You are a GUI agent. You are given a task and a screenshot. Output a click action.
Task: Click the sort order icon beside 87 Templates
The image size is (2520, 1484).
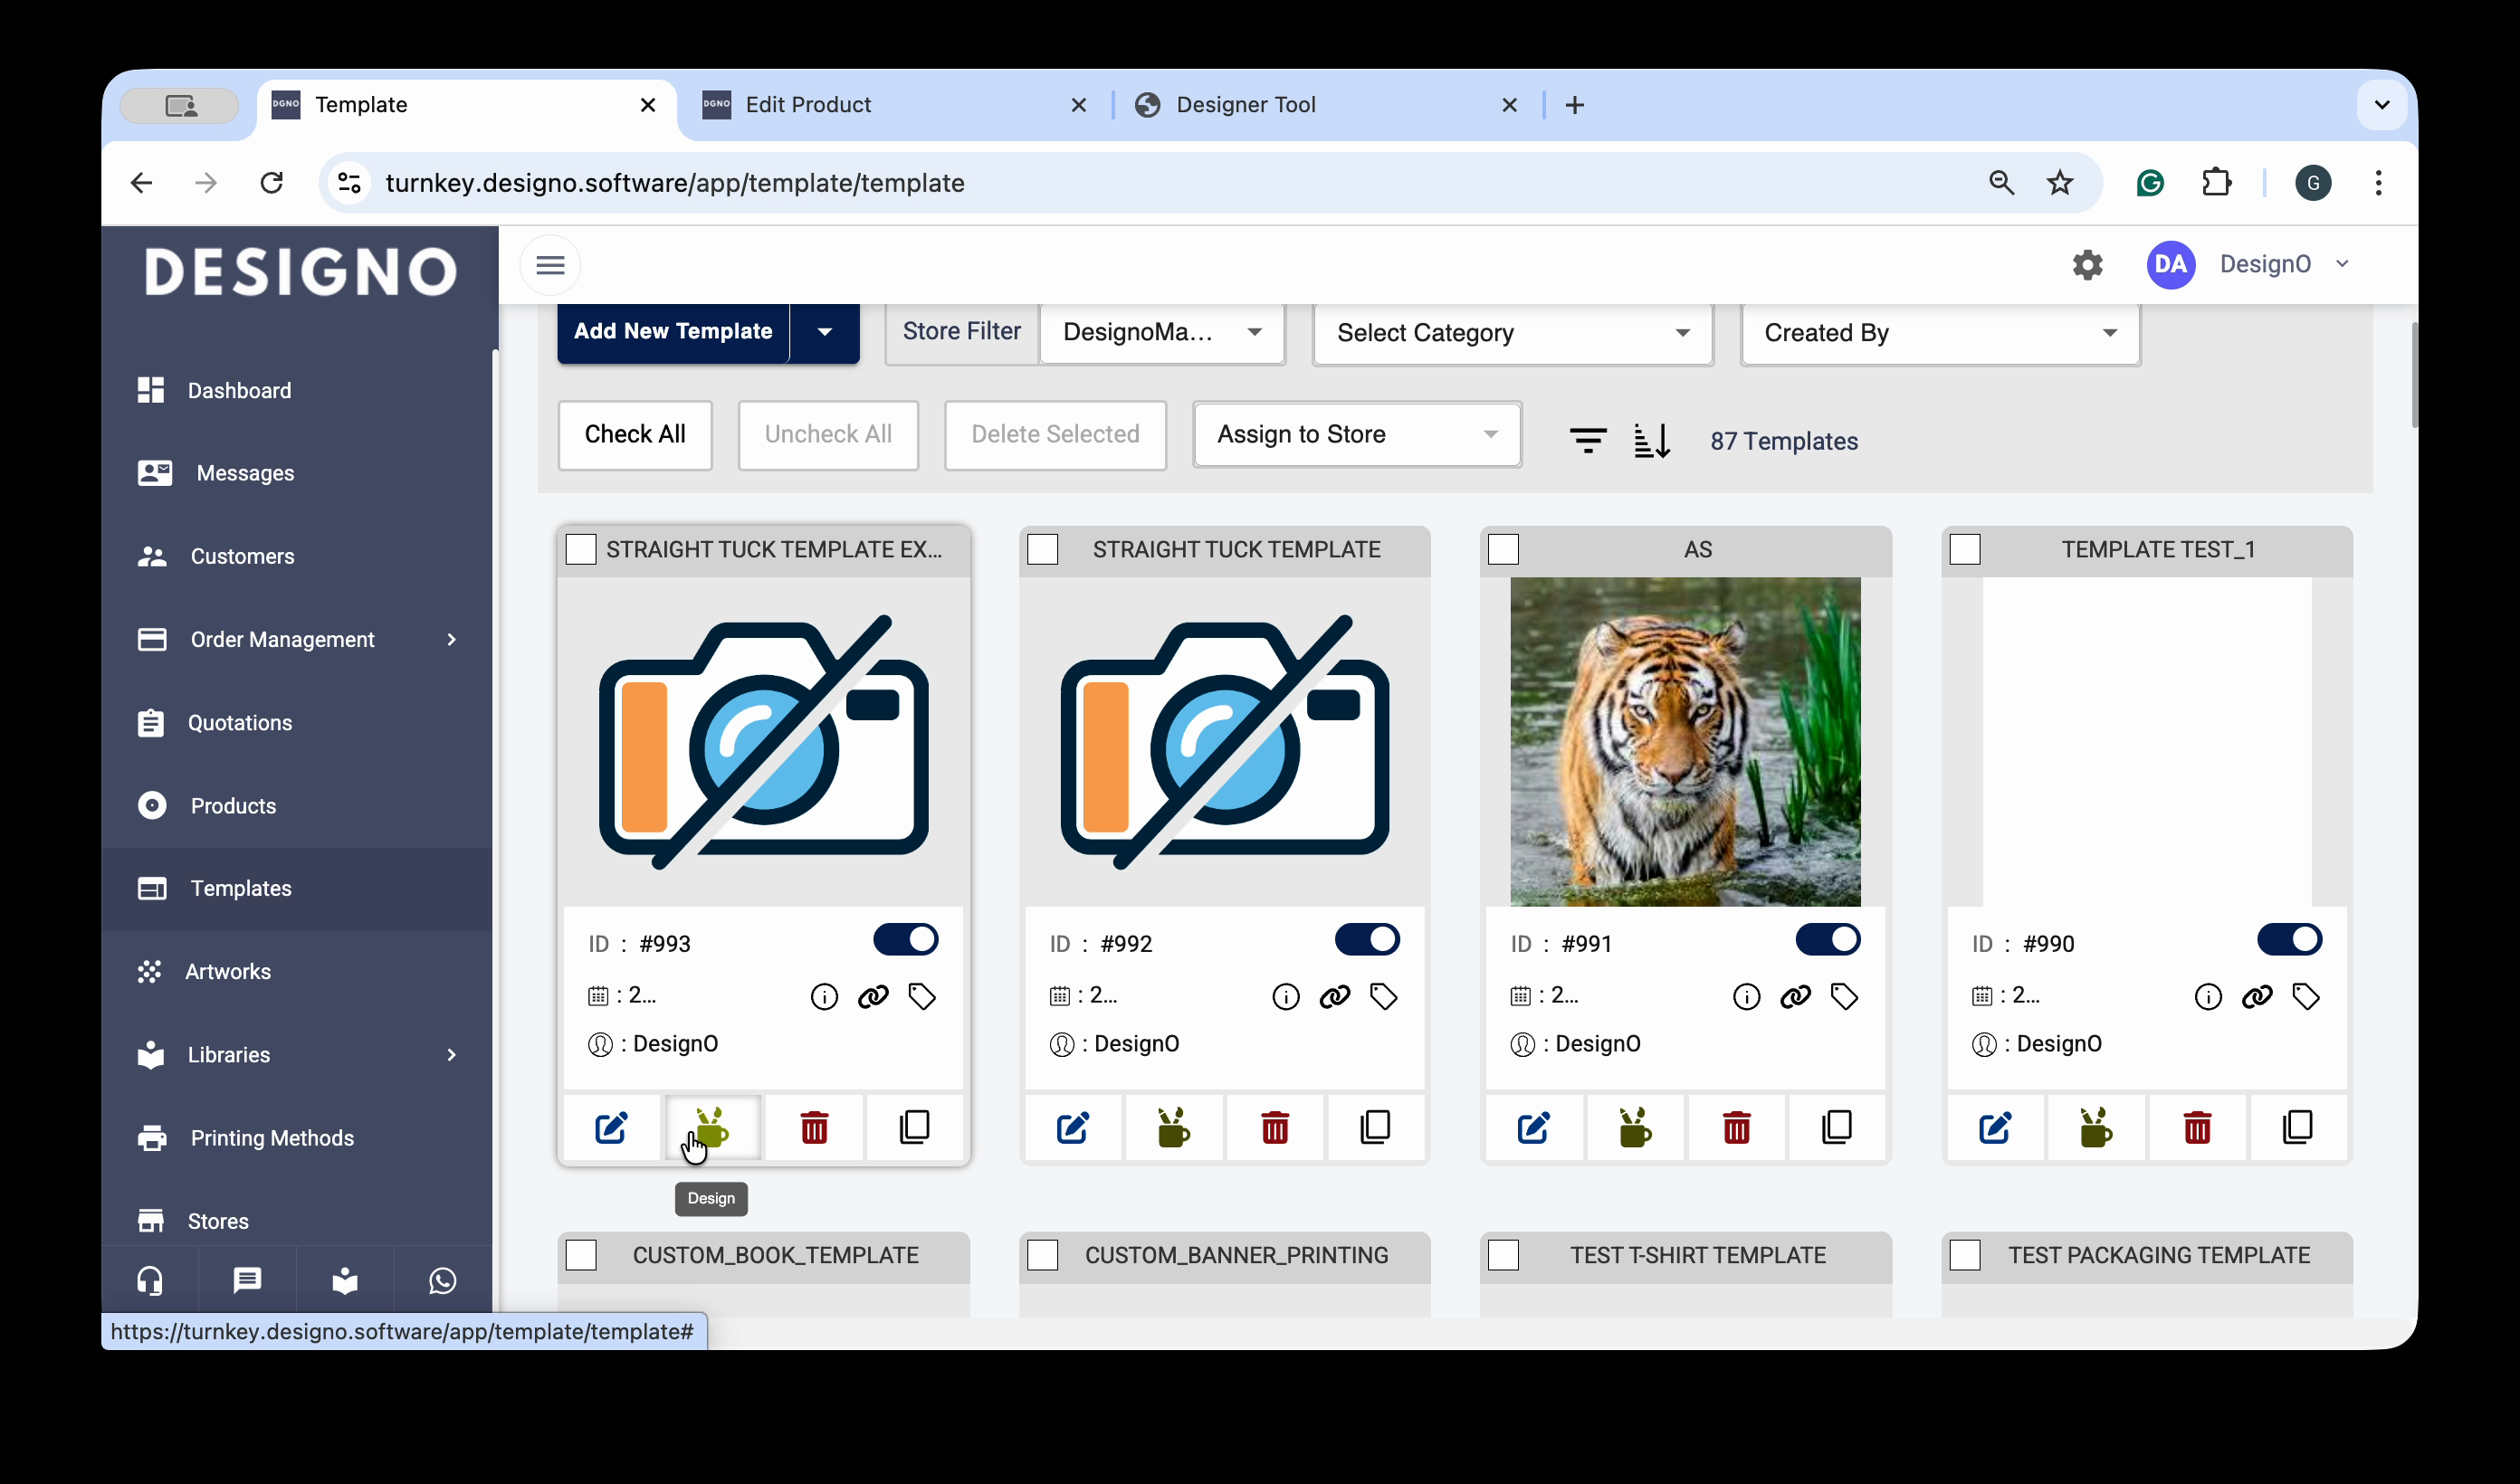(x=1651, y=440)
